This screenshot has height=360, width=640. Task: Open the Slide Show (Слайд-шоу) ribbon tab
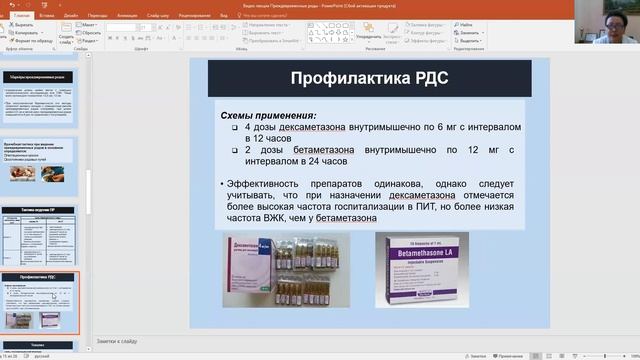[158, 16]
